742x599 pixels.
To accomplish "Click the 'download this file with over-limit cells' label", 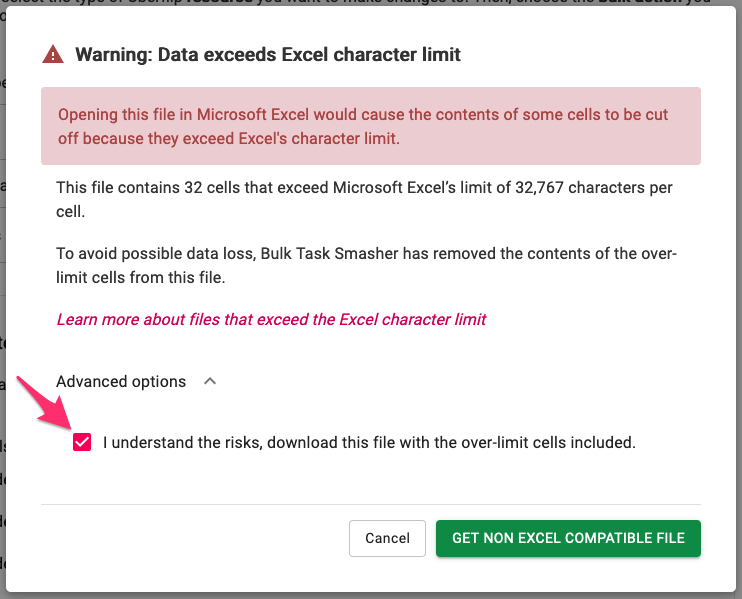I will [x=369, y=442].
